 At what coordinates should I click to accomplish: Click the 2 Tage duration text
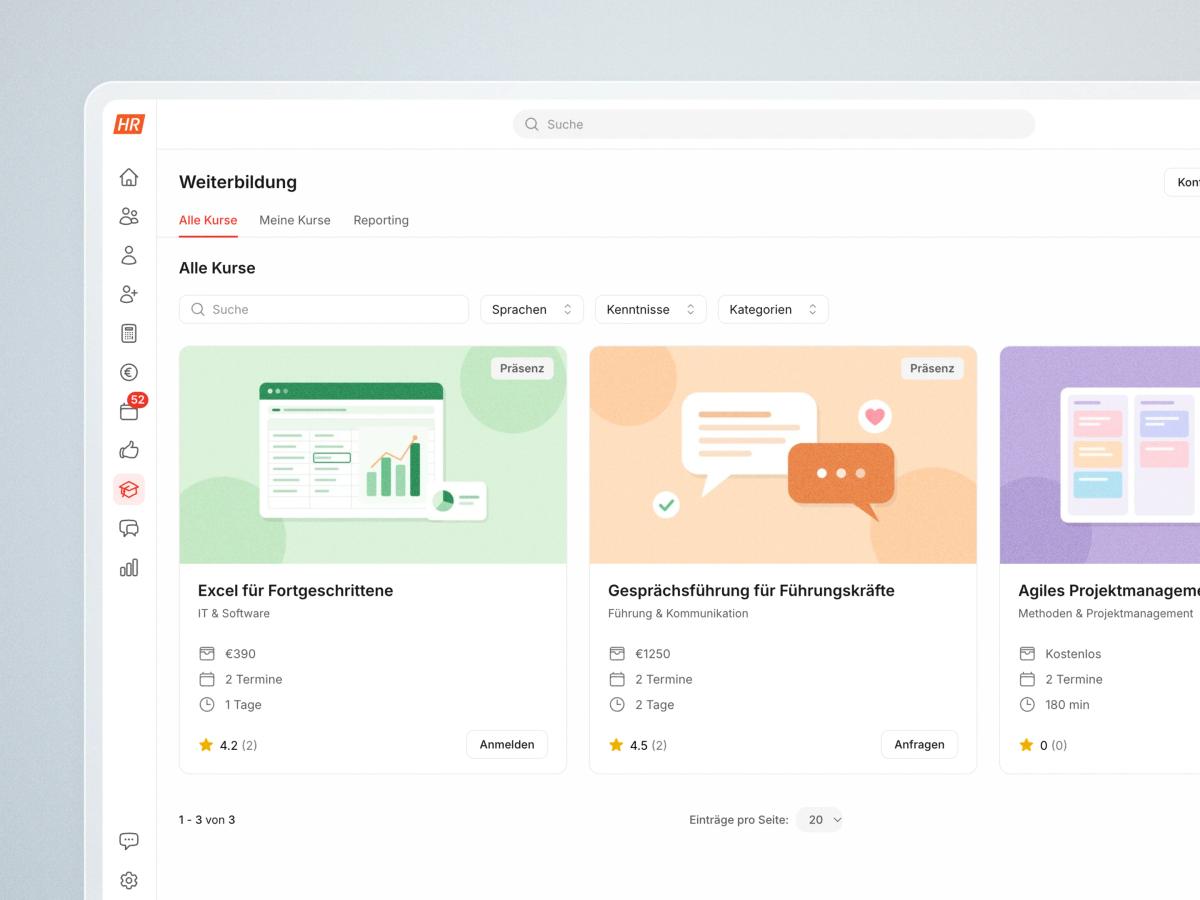pos(655,704)
